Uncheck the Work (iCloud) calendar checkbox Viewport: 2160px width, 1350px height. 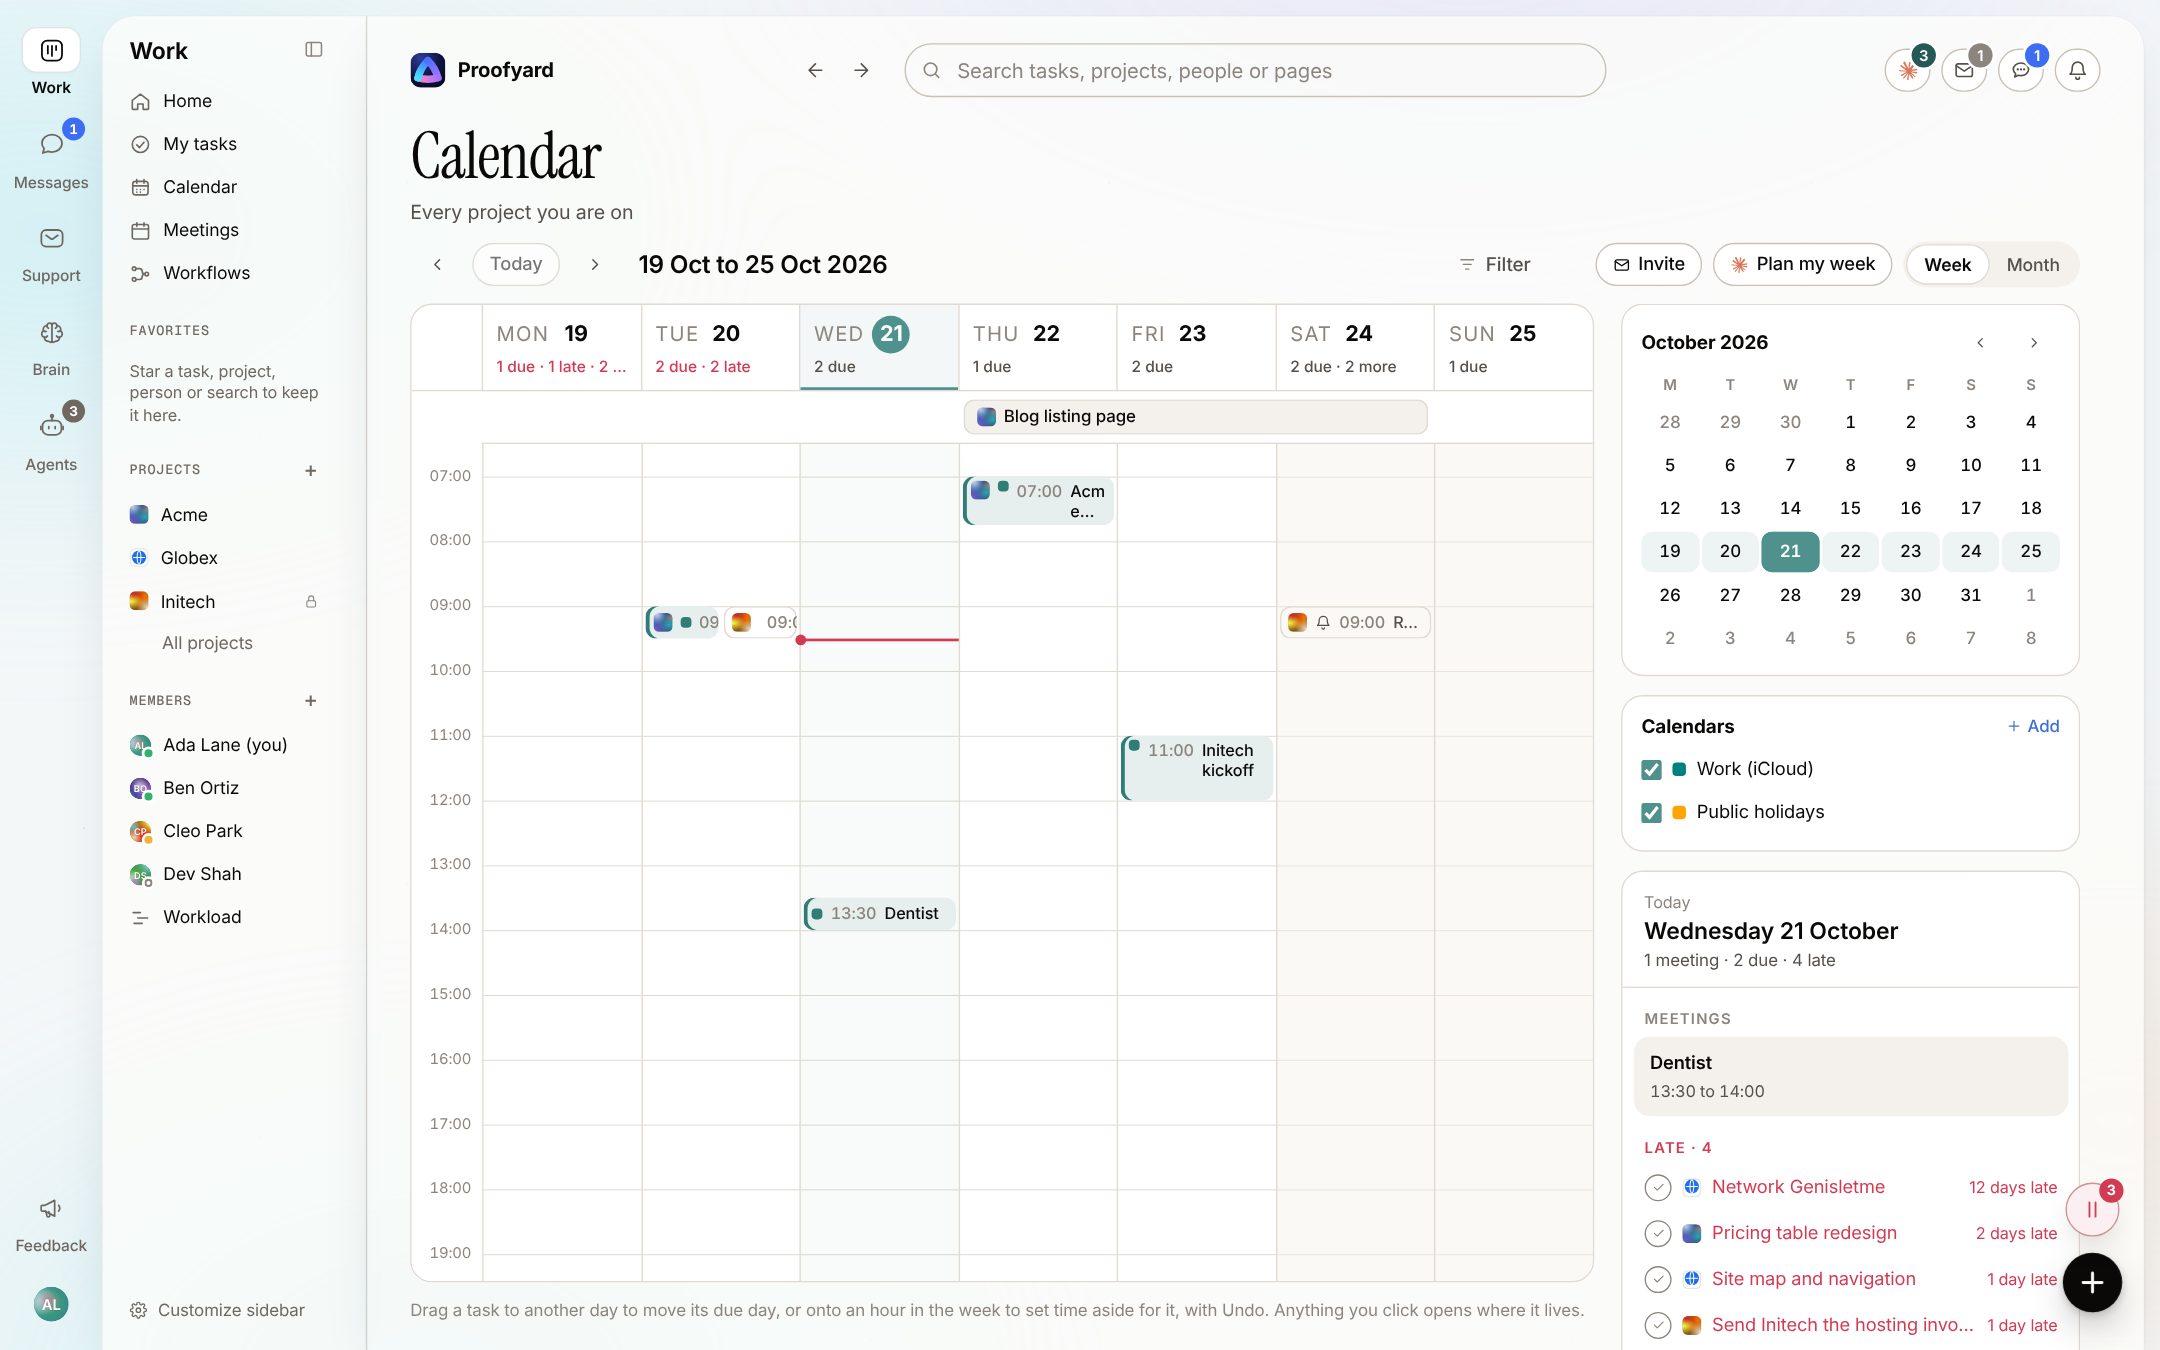[x=1651, y=770]
